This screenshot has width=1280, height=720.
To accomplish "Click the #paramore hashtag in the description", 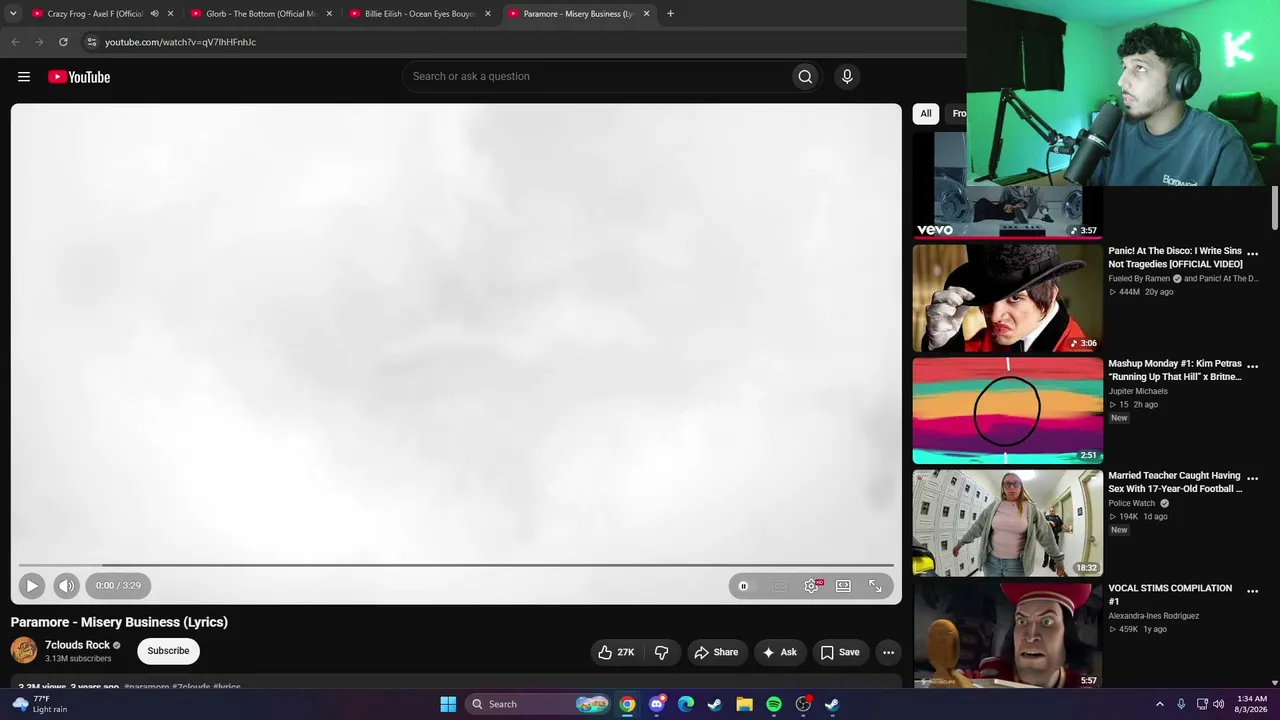I will click(x=147, y=687).
